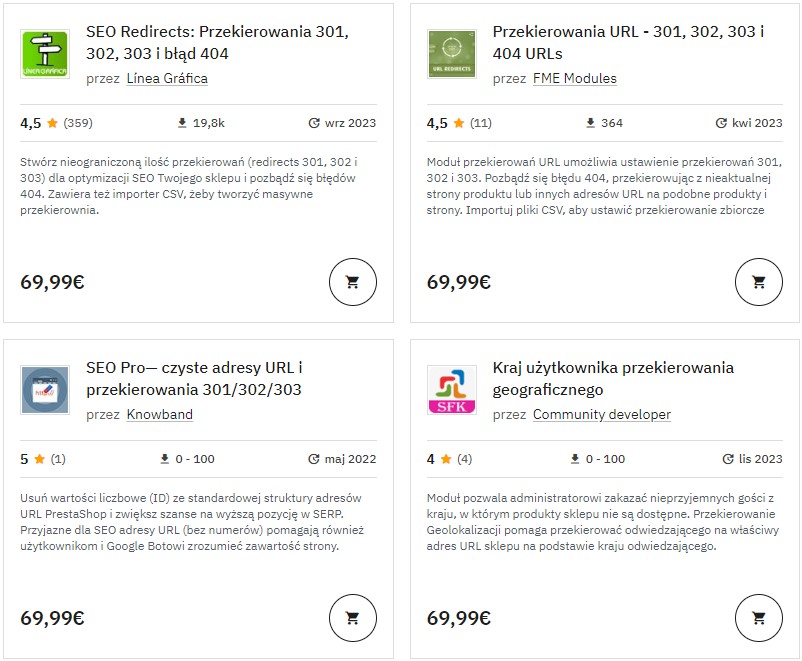The height and width of the screenshot is (661, 802).
Task: Open SEO Redirects module title
Action: [x=217, y=42]
